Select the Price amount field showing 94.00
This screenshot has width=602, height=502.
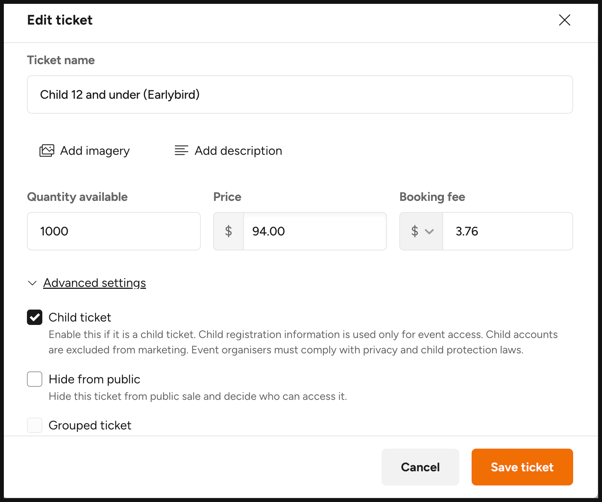click(x=315, y=231)
